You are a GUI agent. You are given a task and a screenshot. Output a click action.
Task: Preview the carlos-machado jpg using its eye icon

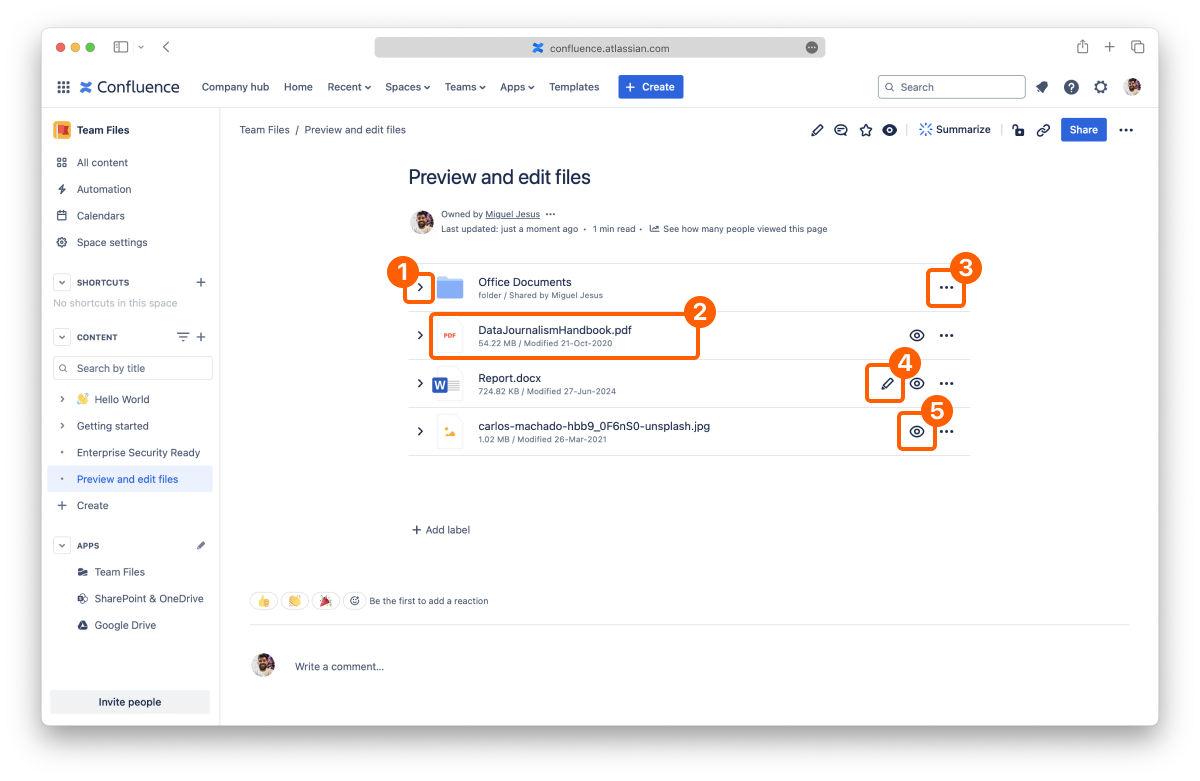[x=917, y=432]
